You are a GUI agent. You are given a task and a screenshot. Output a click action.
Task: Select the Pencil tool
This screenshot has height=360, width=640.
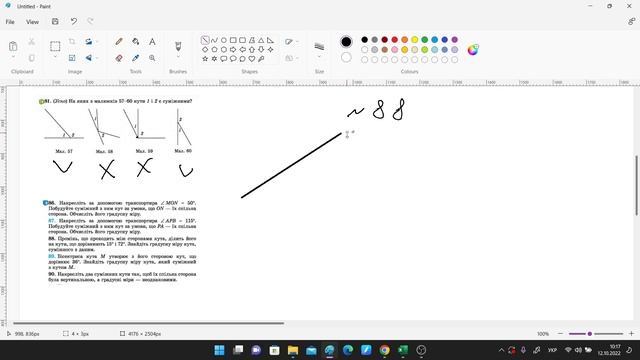119,42
